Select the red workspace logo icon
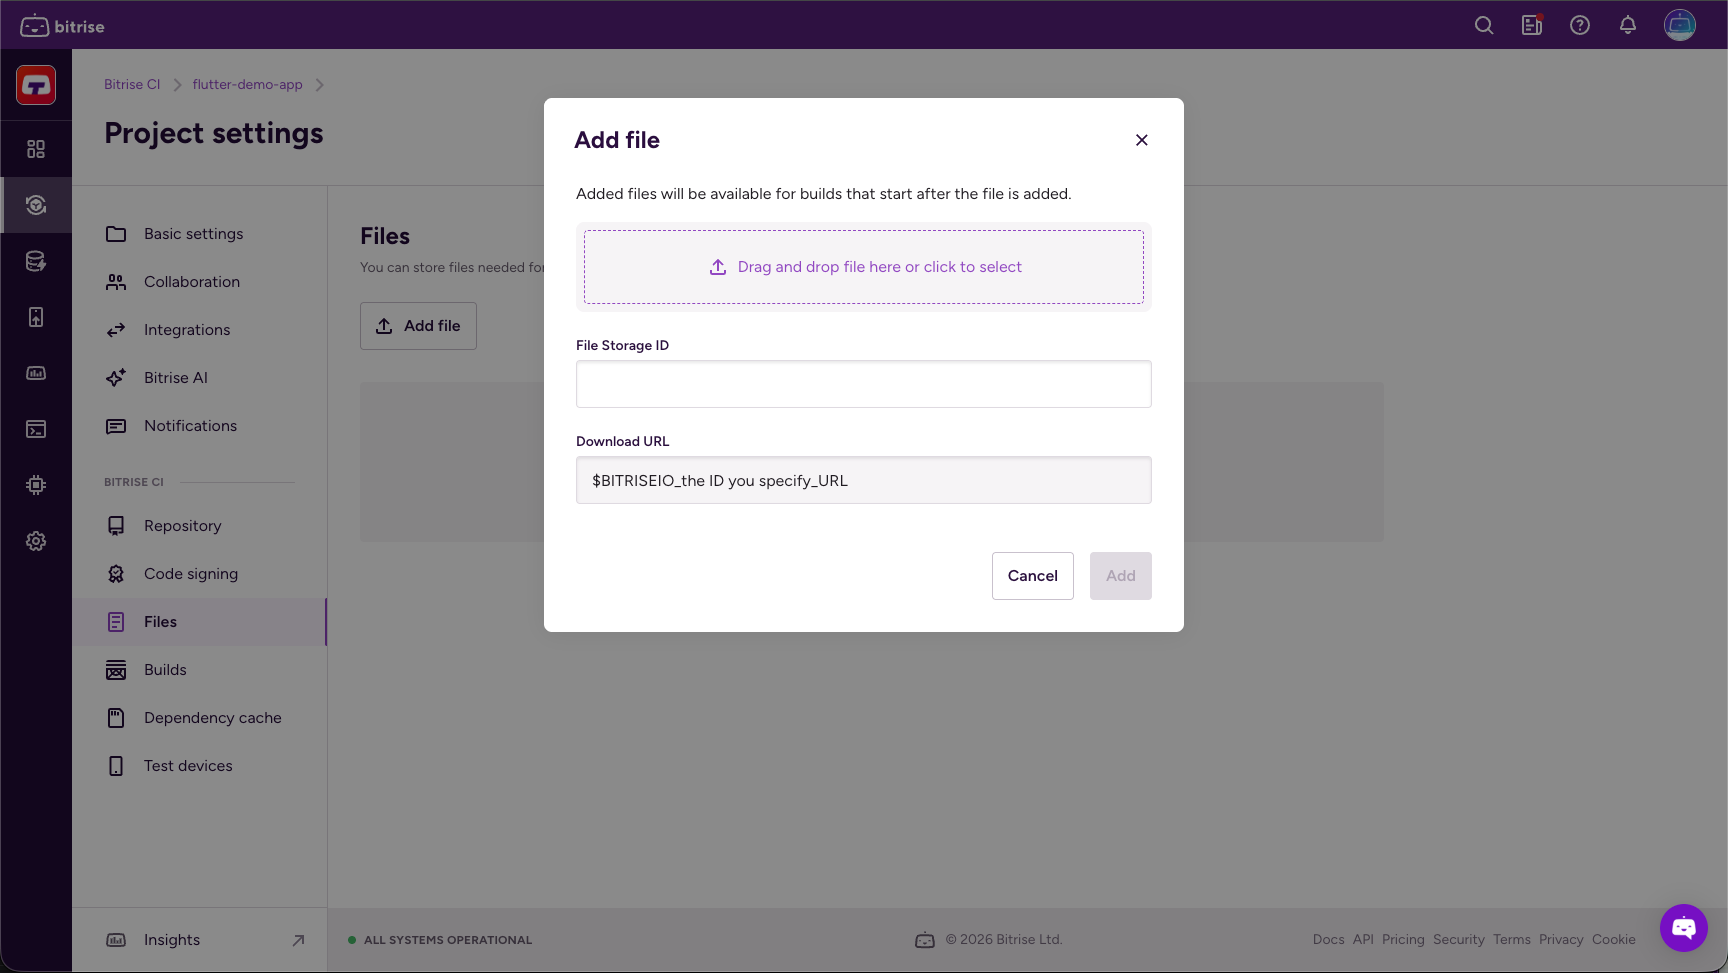Screen dimensions: 1728x973 36,85
